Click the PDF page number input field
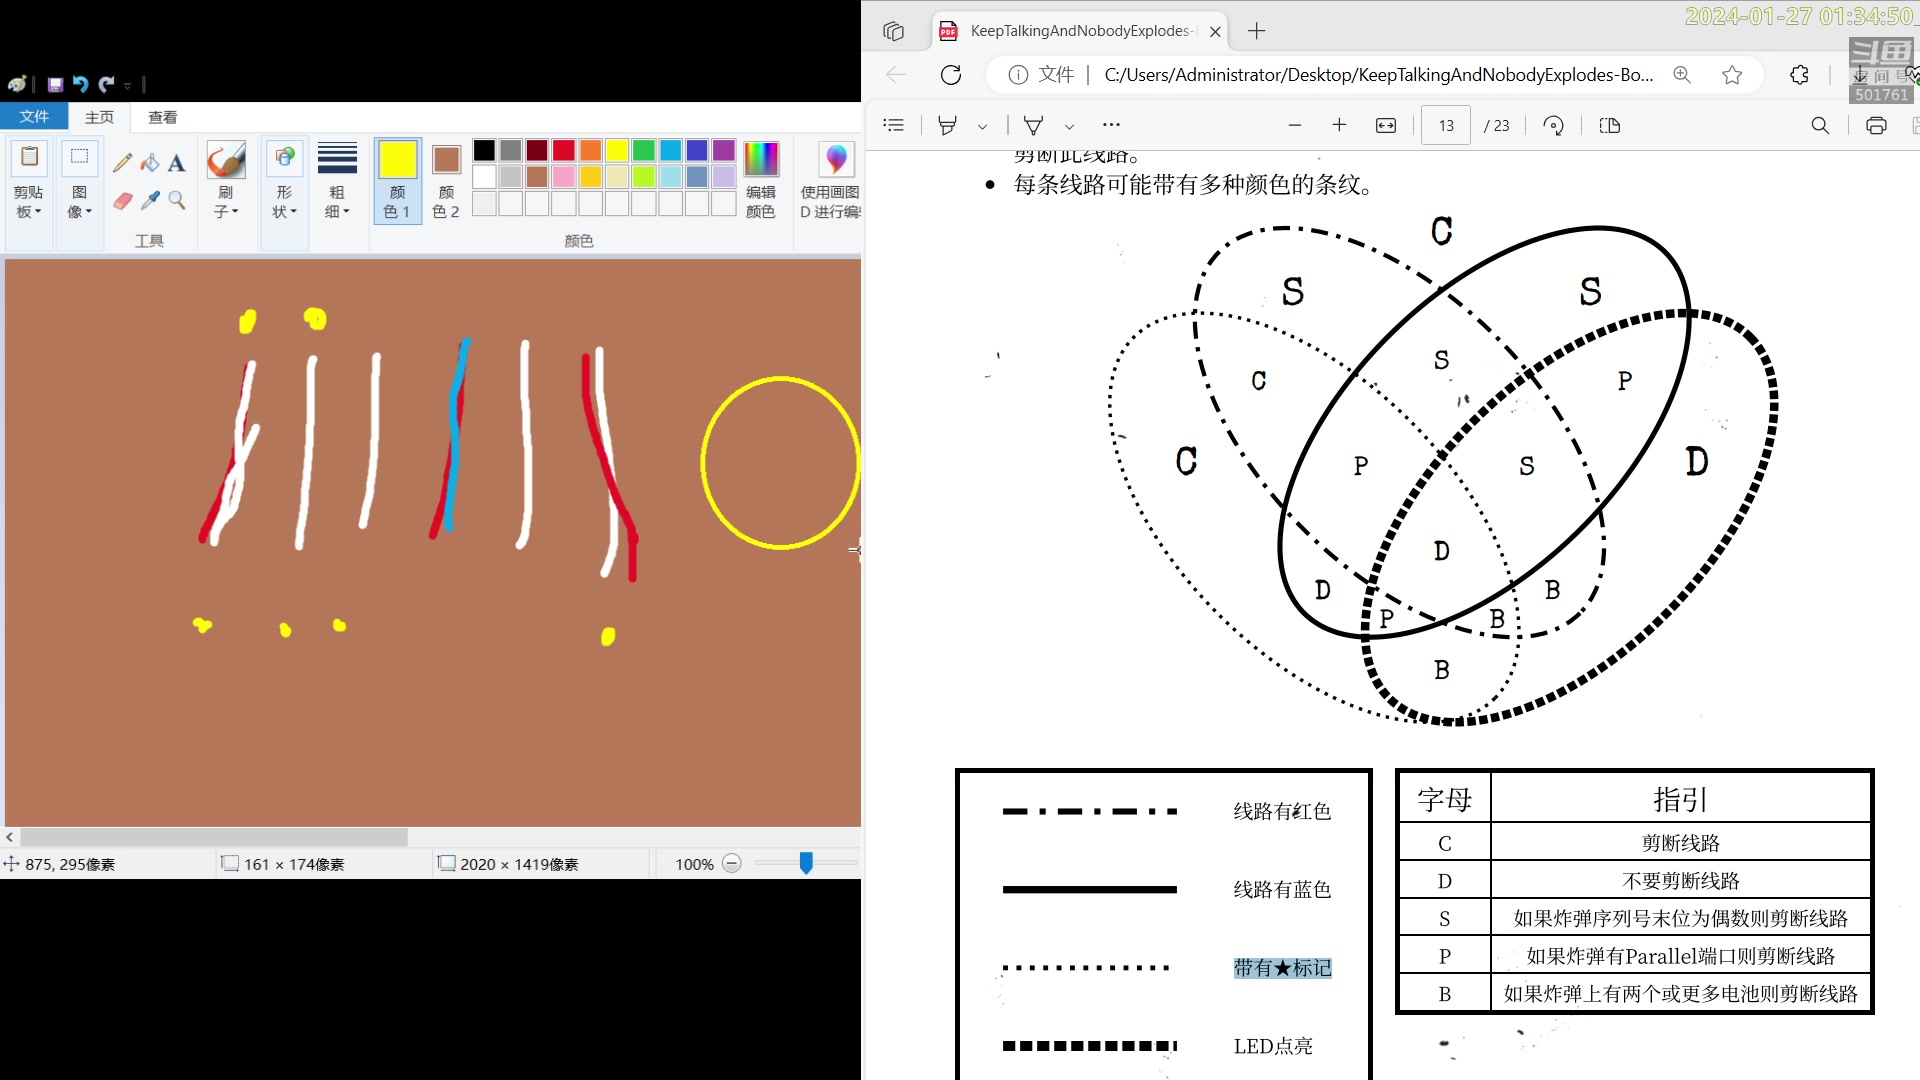Screen dimensions: 1920x1080 [1445, 125]
